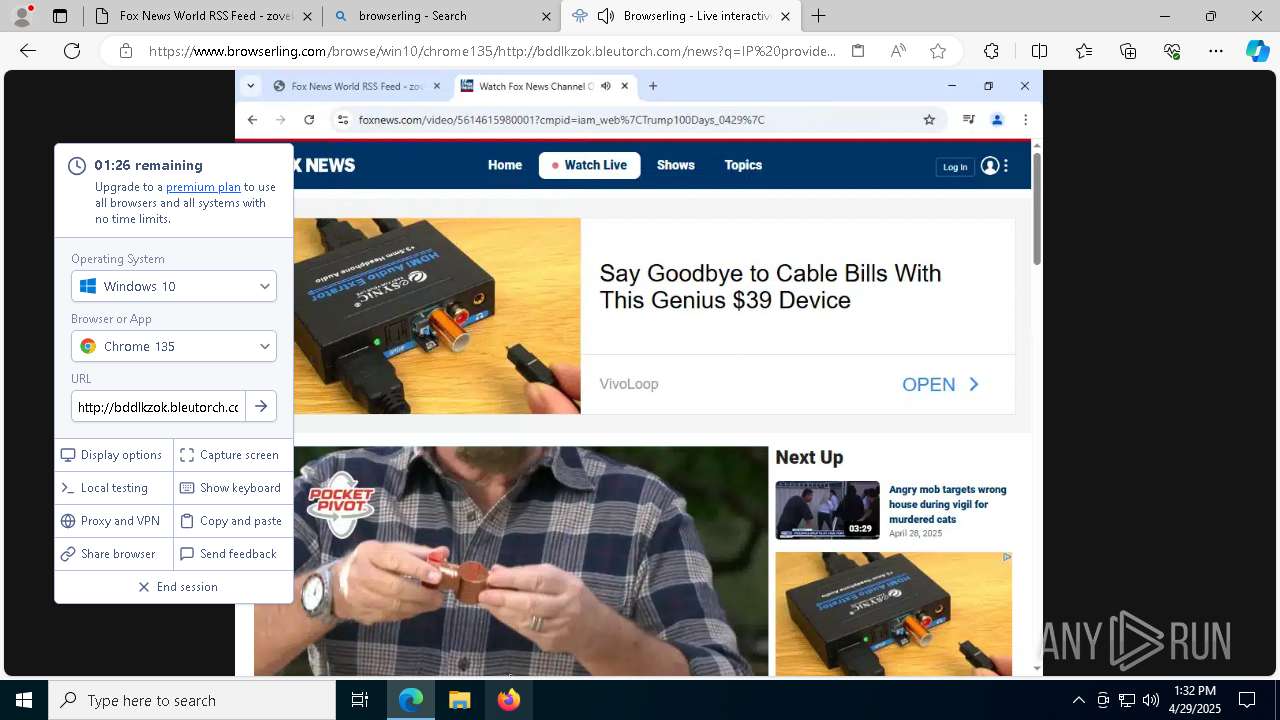Screen dimensions: 1280x720
Task: Click Send feedback button
Action: [x=233, y=554]
